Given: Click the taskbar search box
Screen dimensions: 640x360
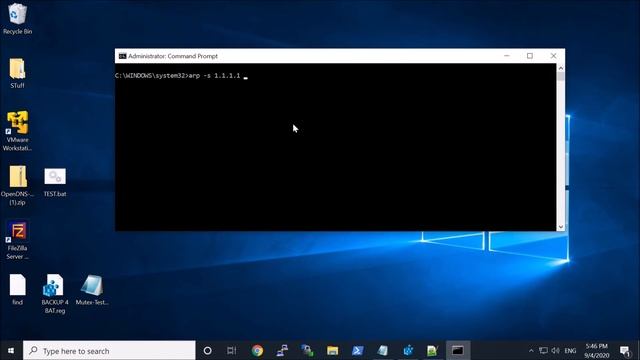Looking at the screenshot, I should click(109, 351).
